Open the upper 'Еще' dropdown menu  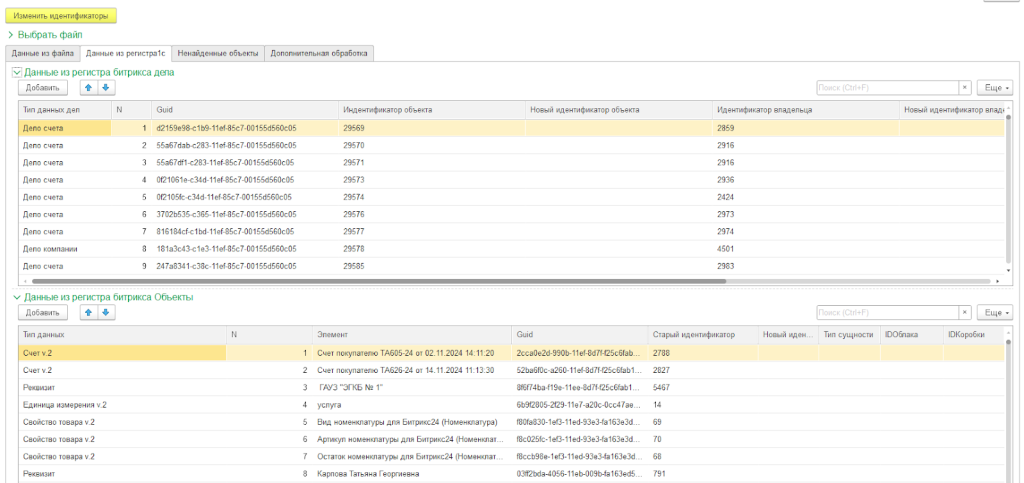[994, 88]
